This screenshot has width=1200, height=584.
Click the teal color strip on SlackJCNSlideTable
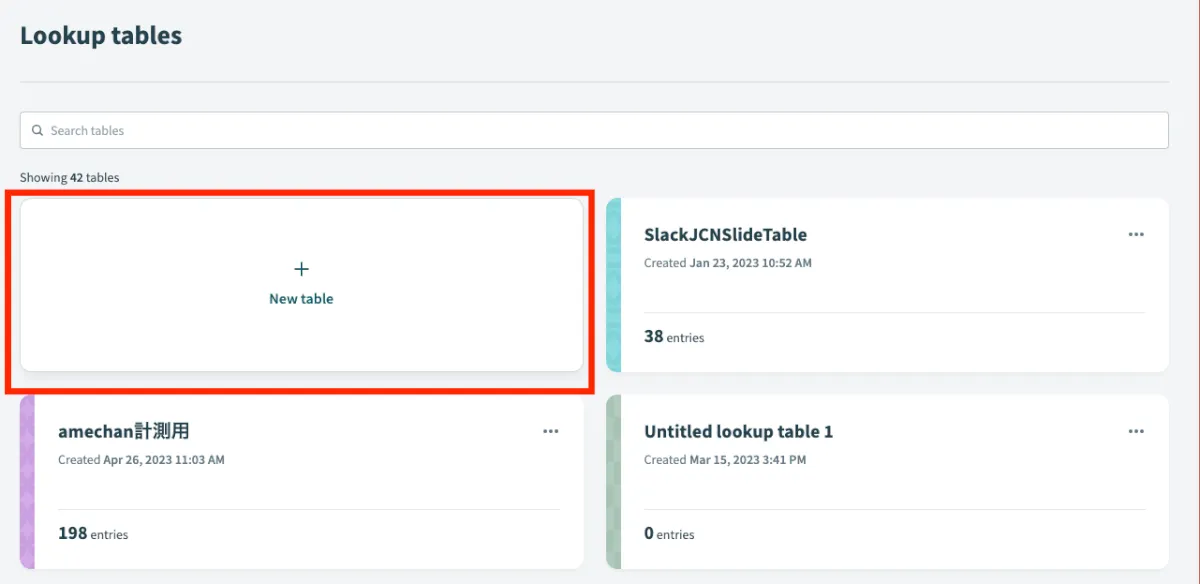click(613, 285)
